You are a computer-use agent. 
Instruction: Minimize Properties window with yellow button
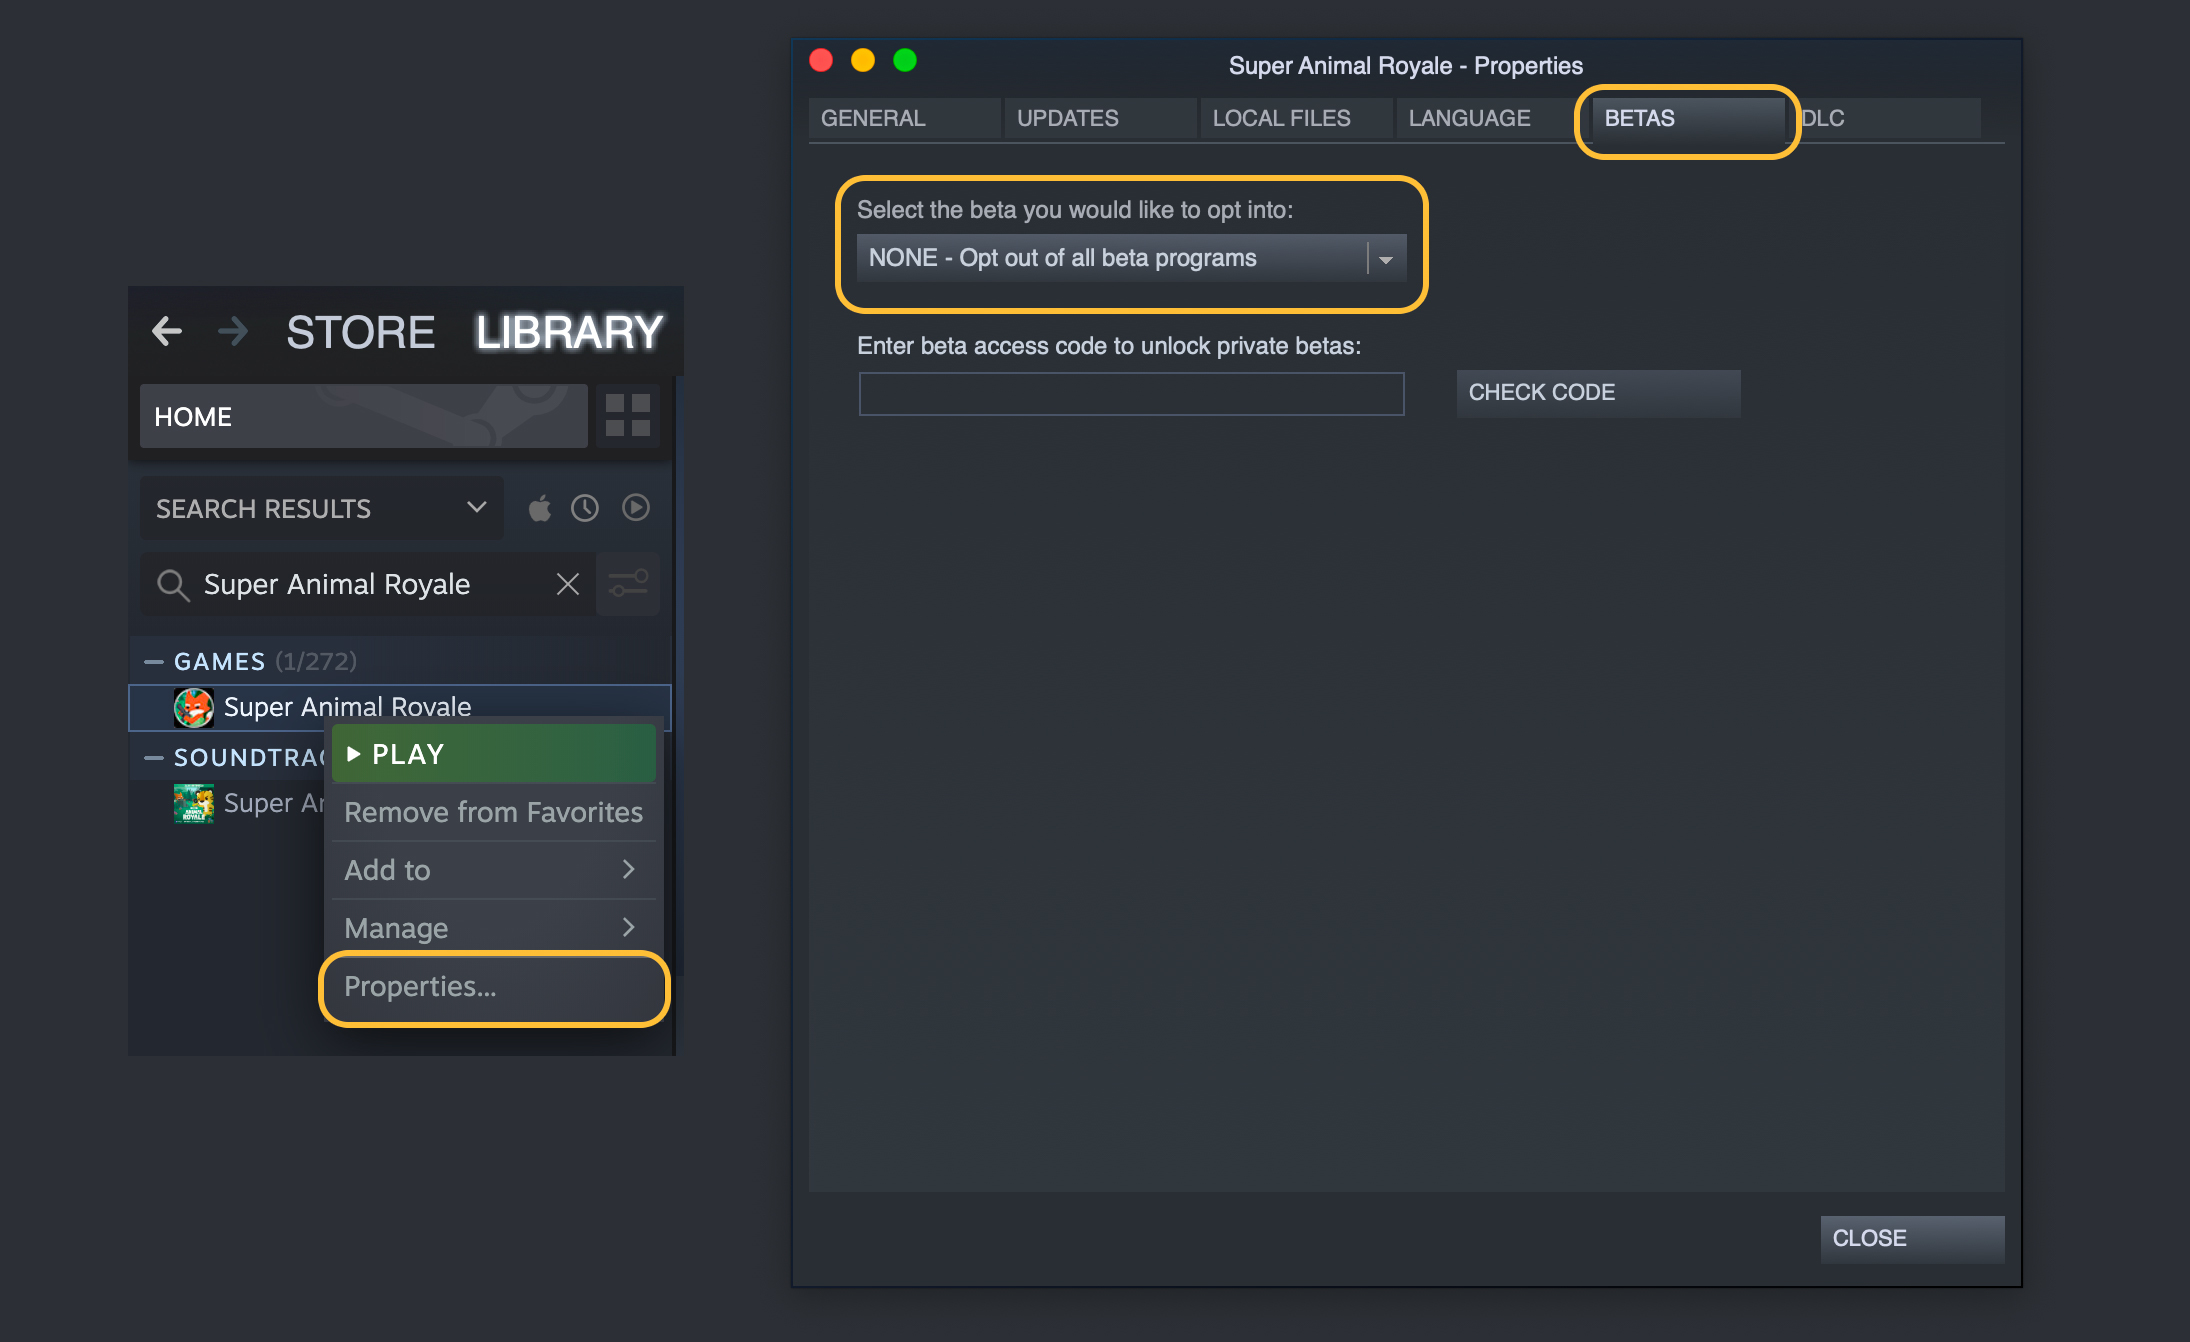click(863, 61)
